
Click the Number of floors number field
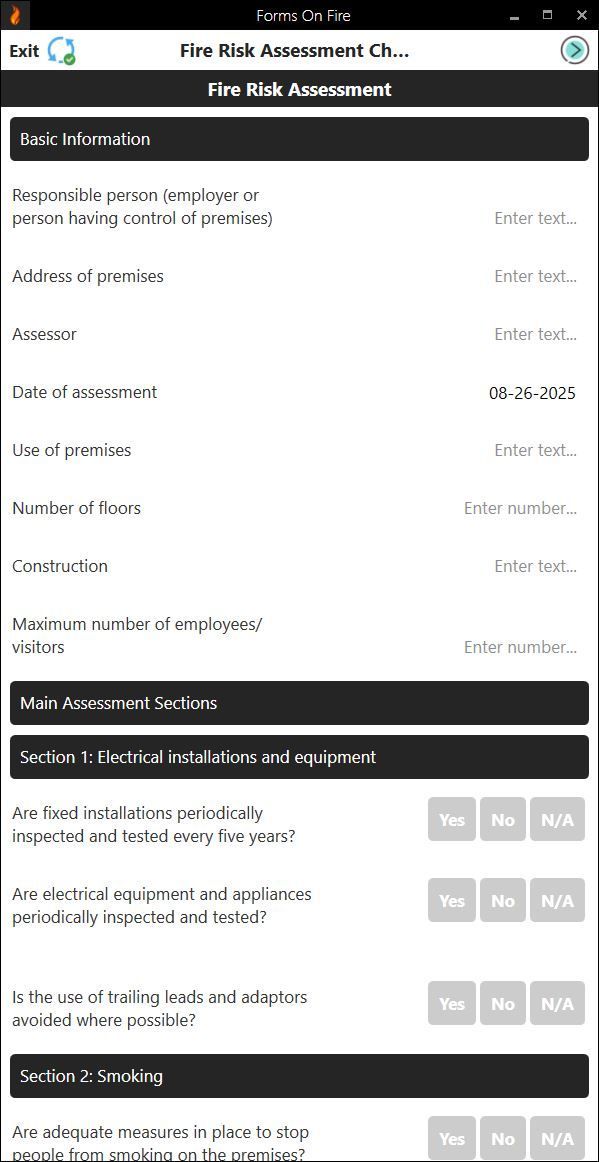tap(519, 508)
